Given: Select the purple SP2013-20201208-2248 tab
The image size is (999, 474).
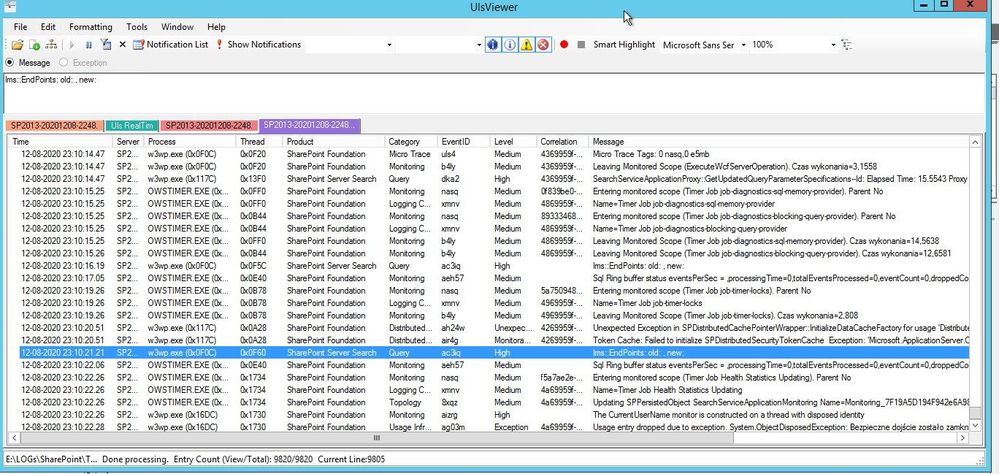Looking at the screenshot, I should [x=310, y=125].
